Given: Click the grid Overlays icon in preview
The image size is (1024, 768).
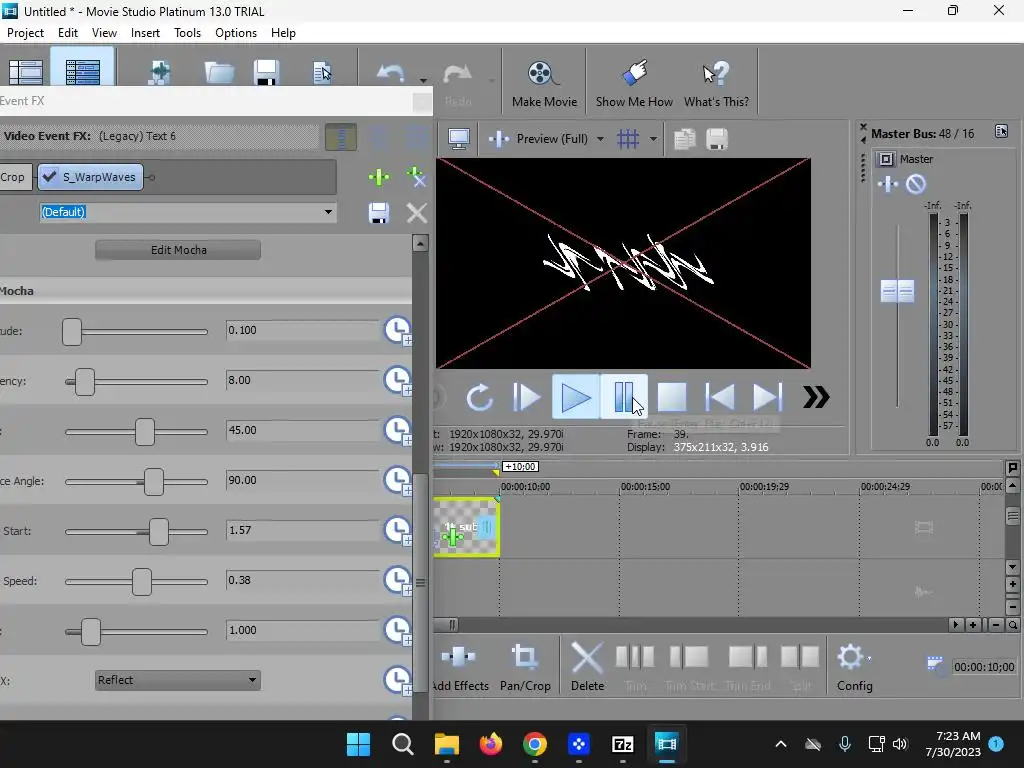Looking at the screenshot, I should pos(628,139).
